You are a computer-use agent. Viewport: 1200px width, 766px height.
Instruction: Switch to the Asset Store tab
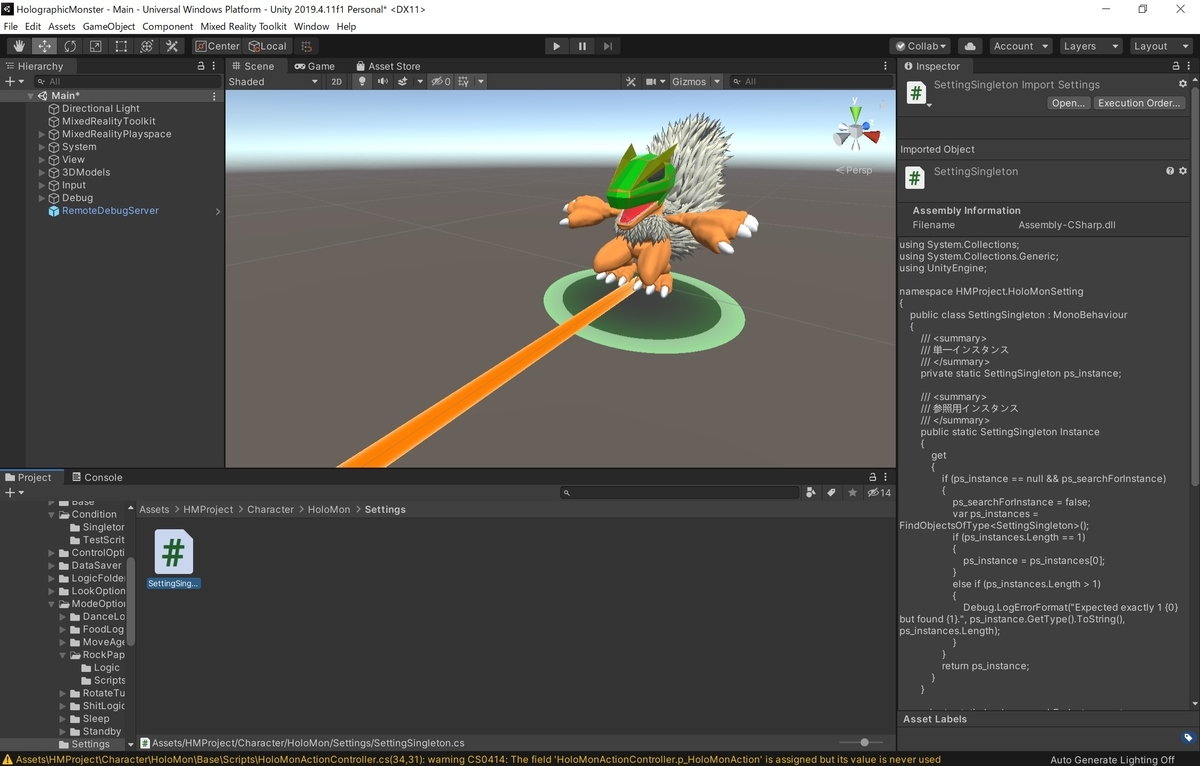[x=388, y=66]
